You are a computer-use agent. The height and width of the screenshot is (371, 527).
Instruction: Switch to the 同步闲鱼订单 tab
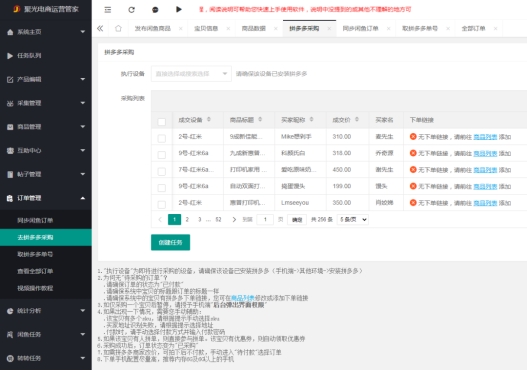pos(360,29)
